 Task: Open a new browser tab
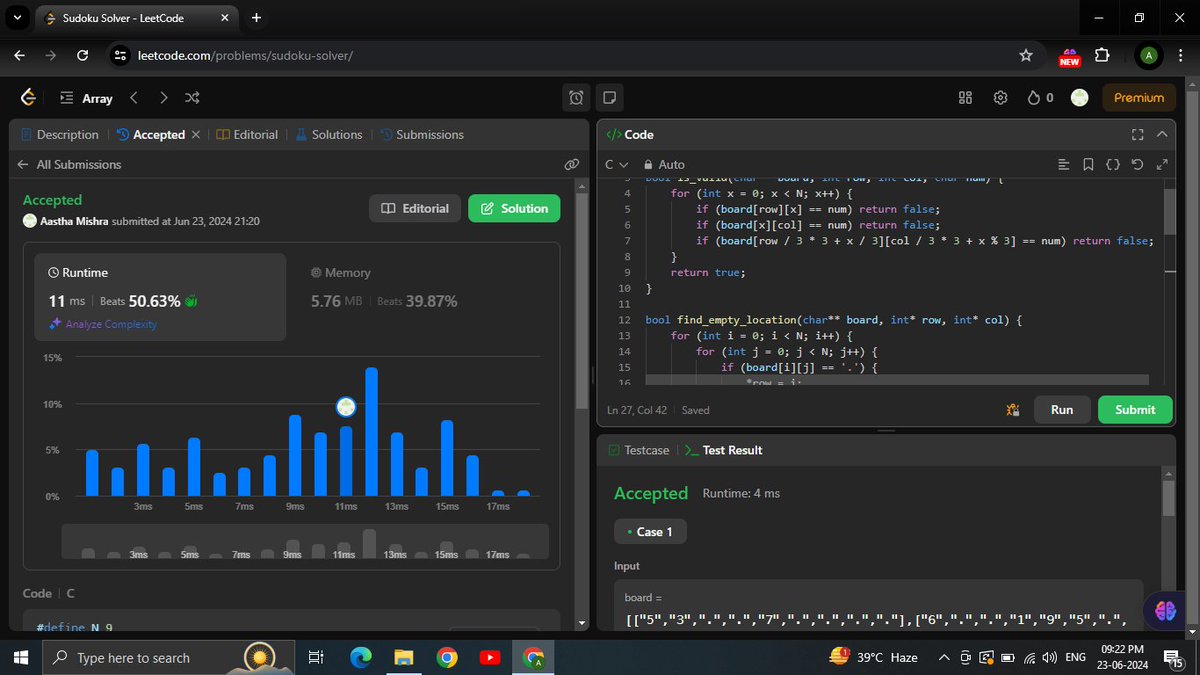pyautogui.click(x=256, y=17)
